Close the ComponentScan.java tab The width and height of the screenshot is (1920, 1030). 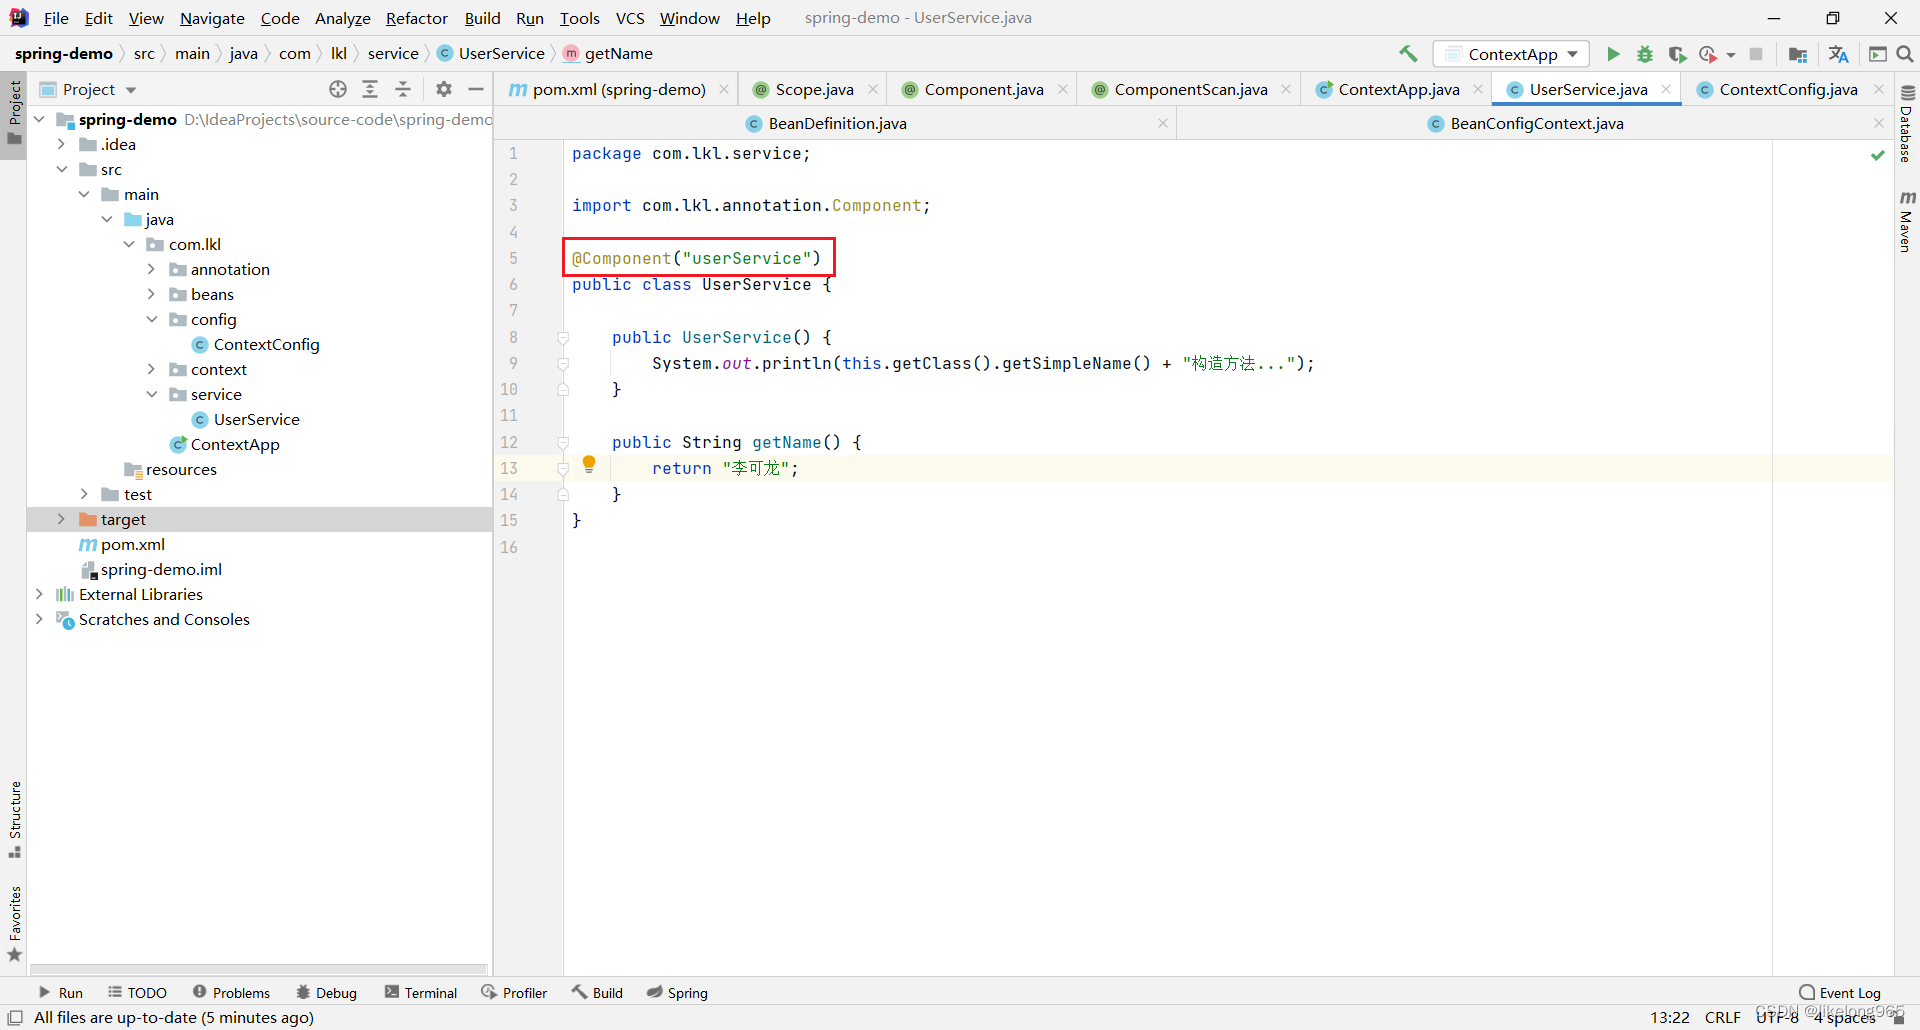(x=1286, y=89)
